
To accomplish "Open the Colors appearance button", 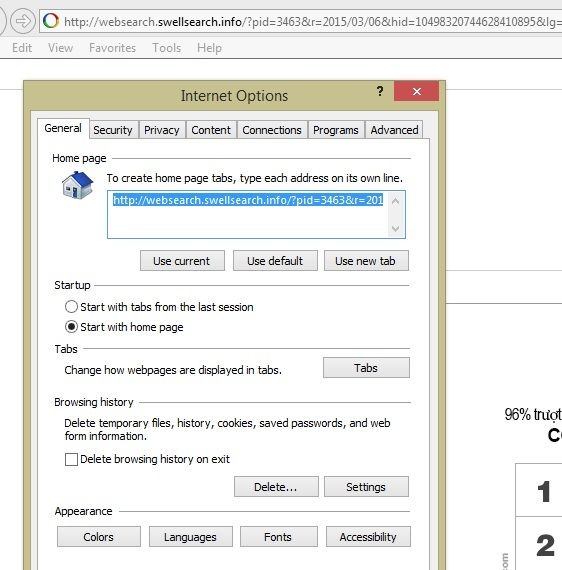I will [x=99, y=537].
